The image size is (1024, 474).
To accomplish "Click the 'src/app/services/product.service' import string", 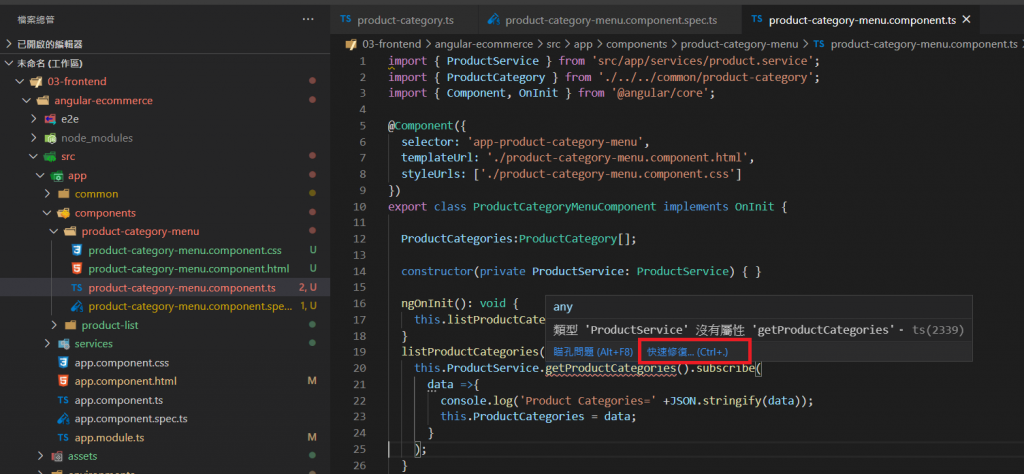I will pyautogui.click(x=703, y=61).
